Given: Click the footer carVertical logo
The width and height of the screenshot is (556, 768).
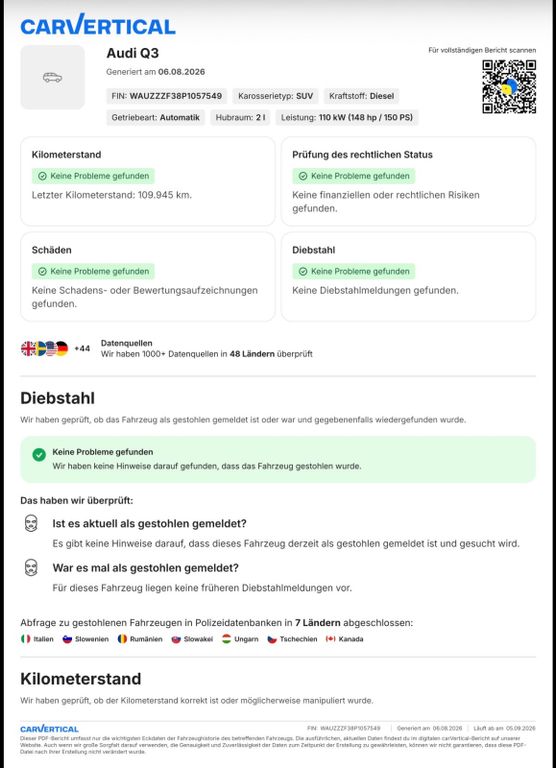Looking at the screenshot, I should 49,729.
